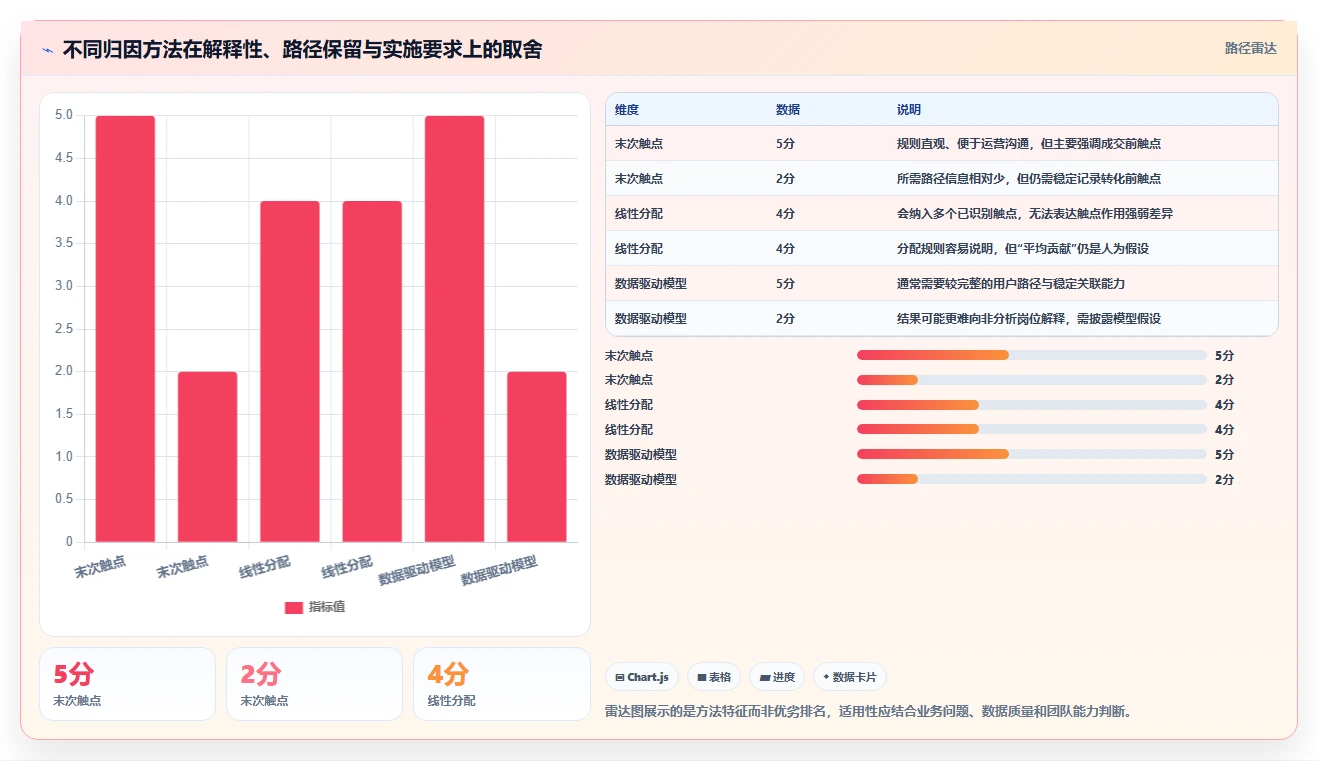Open the 2分 末次触点 stat card
The image size is (1318, 761).
coord(314,684)
